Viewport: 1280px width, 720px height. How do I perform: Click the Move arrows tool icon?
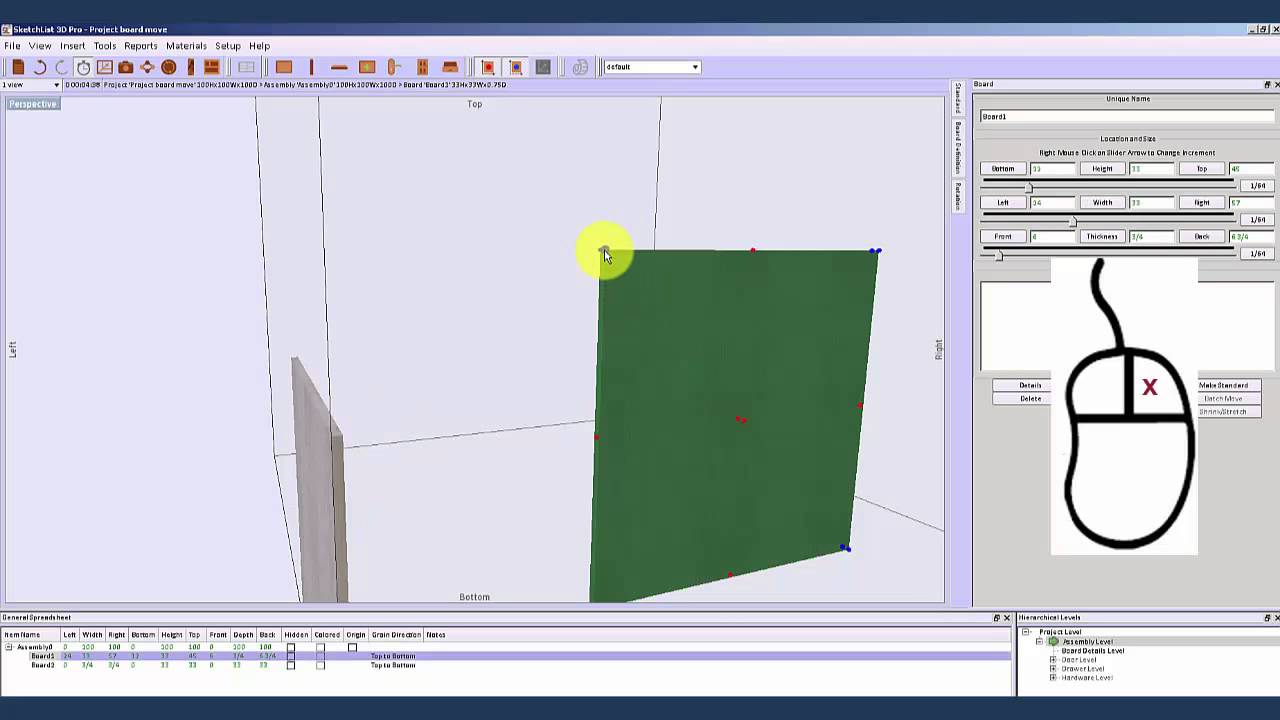point(147,66)
